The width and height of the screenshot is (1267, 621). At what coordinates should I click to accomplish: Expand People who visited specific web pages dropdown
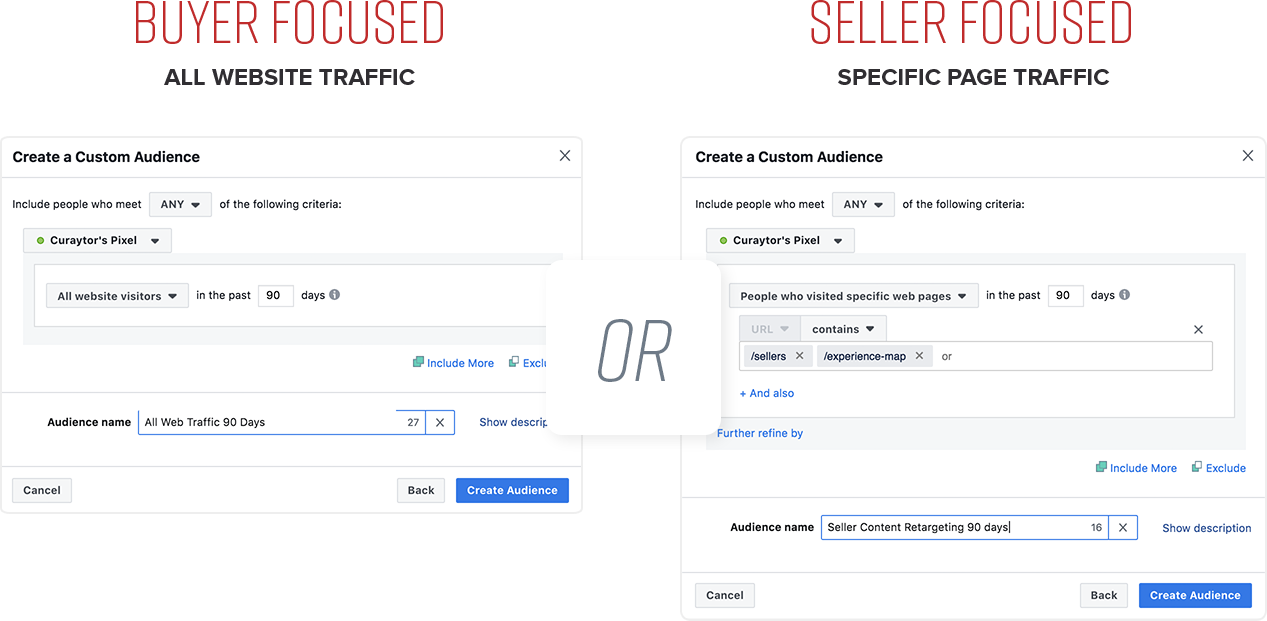(854, 296)
